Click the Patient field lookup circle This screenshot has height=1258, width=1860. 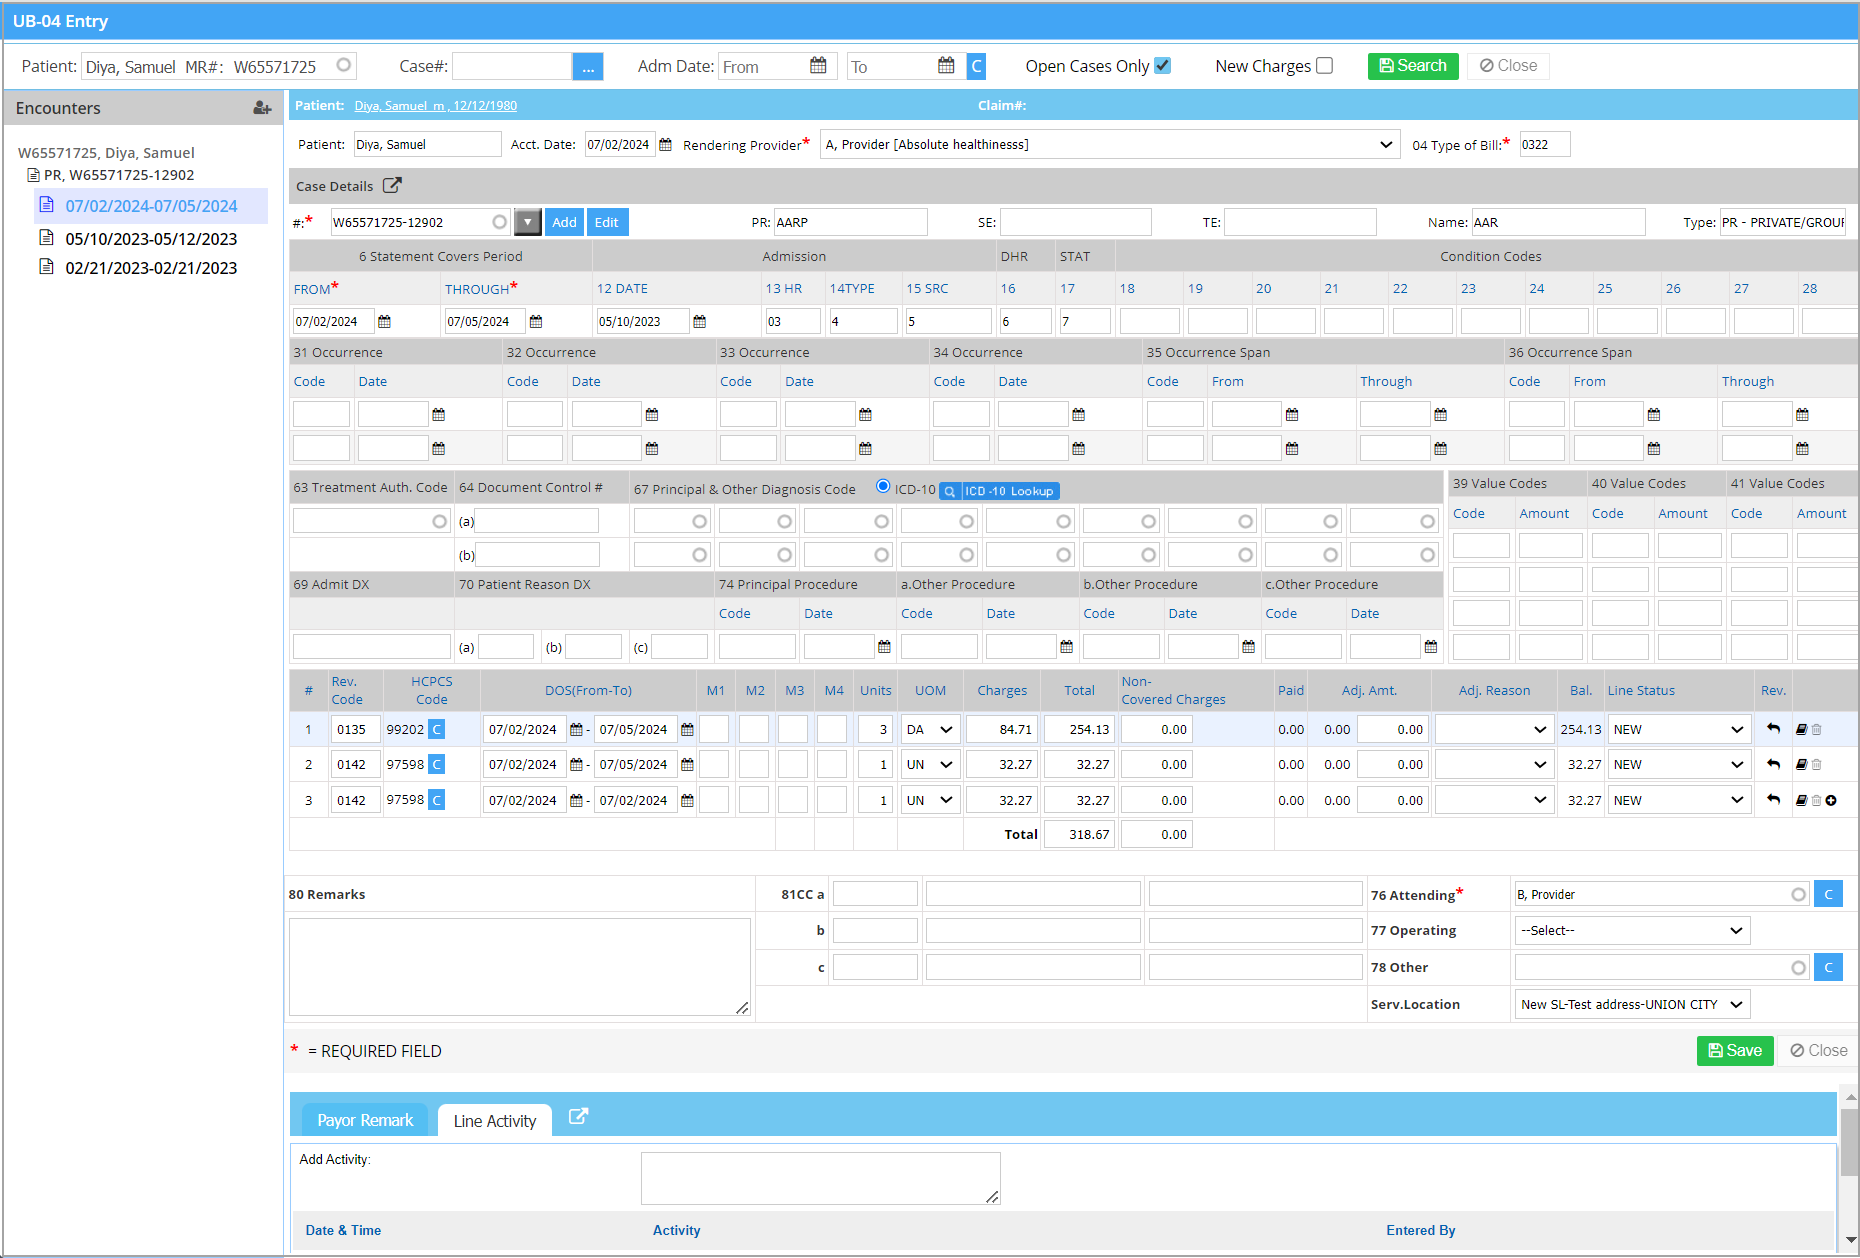click(344, 65)
